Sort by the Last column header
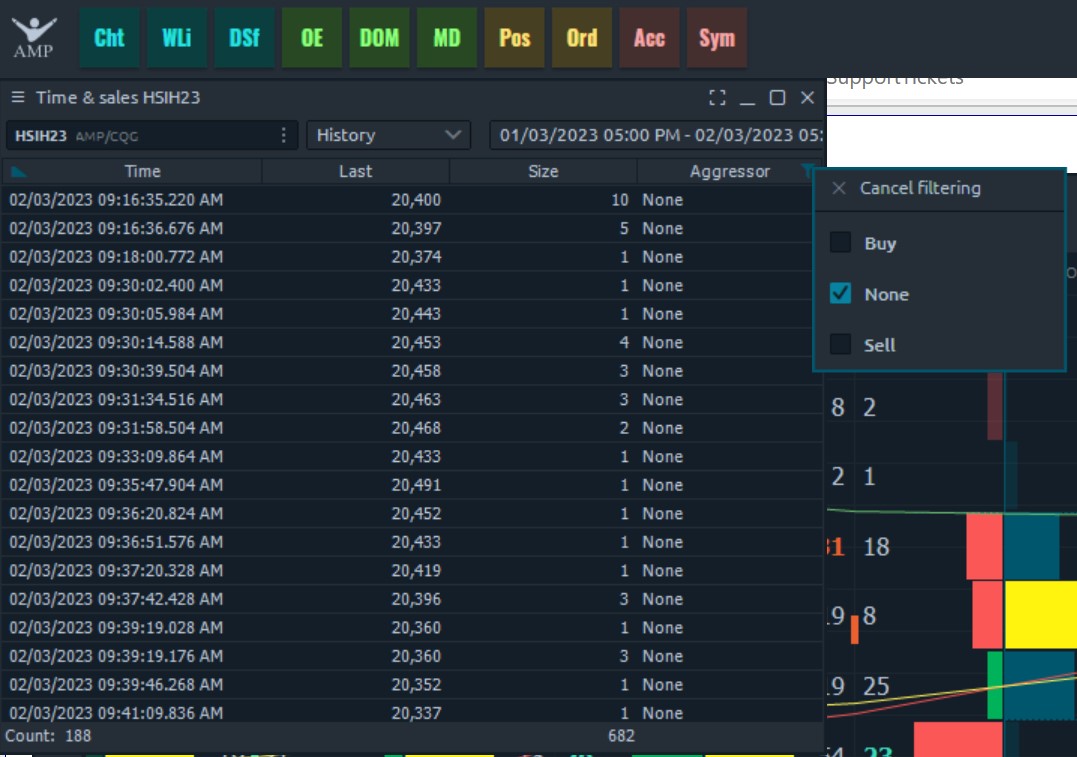The image size is (1077, 757). tap(355, 172)
